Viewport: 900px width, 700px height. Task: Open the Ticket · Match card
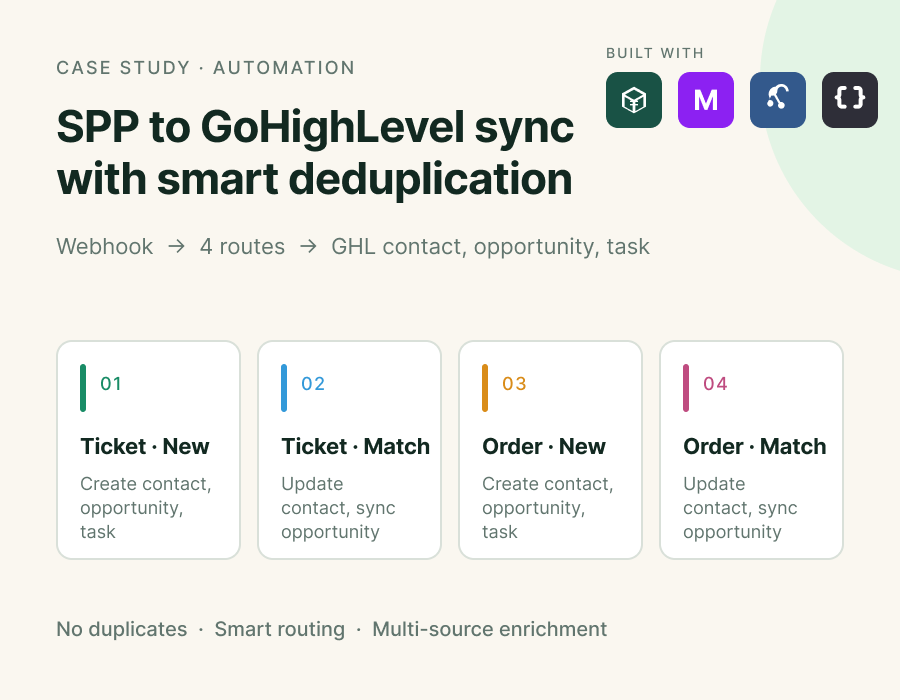point(349,450)
